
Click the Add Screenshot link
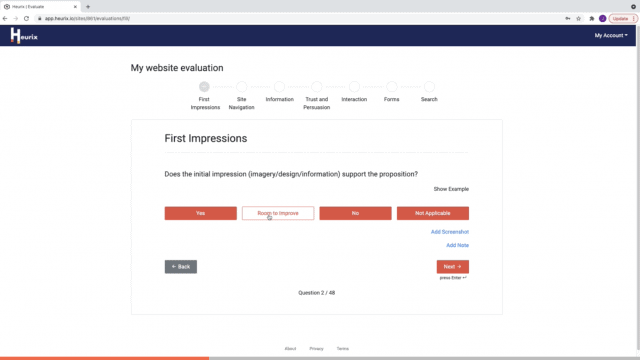coord(450,232)
